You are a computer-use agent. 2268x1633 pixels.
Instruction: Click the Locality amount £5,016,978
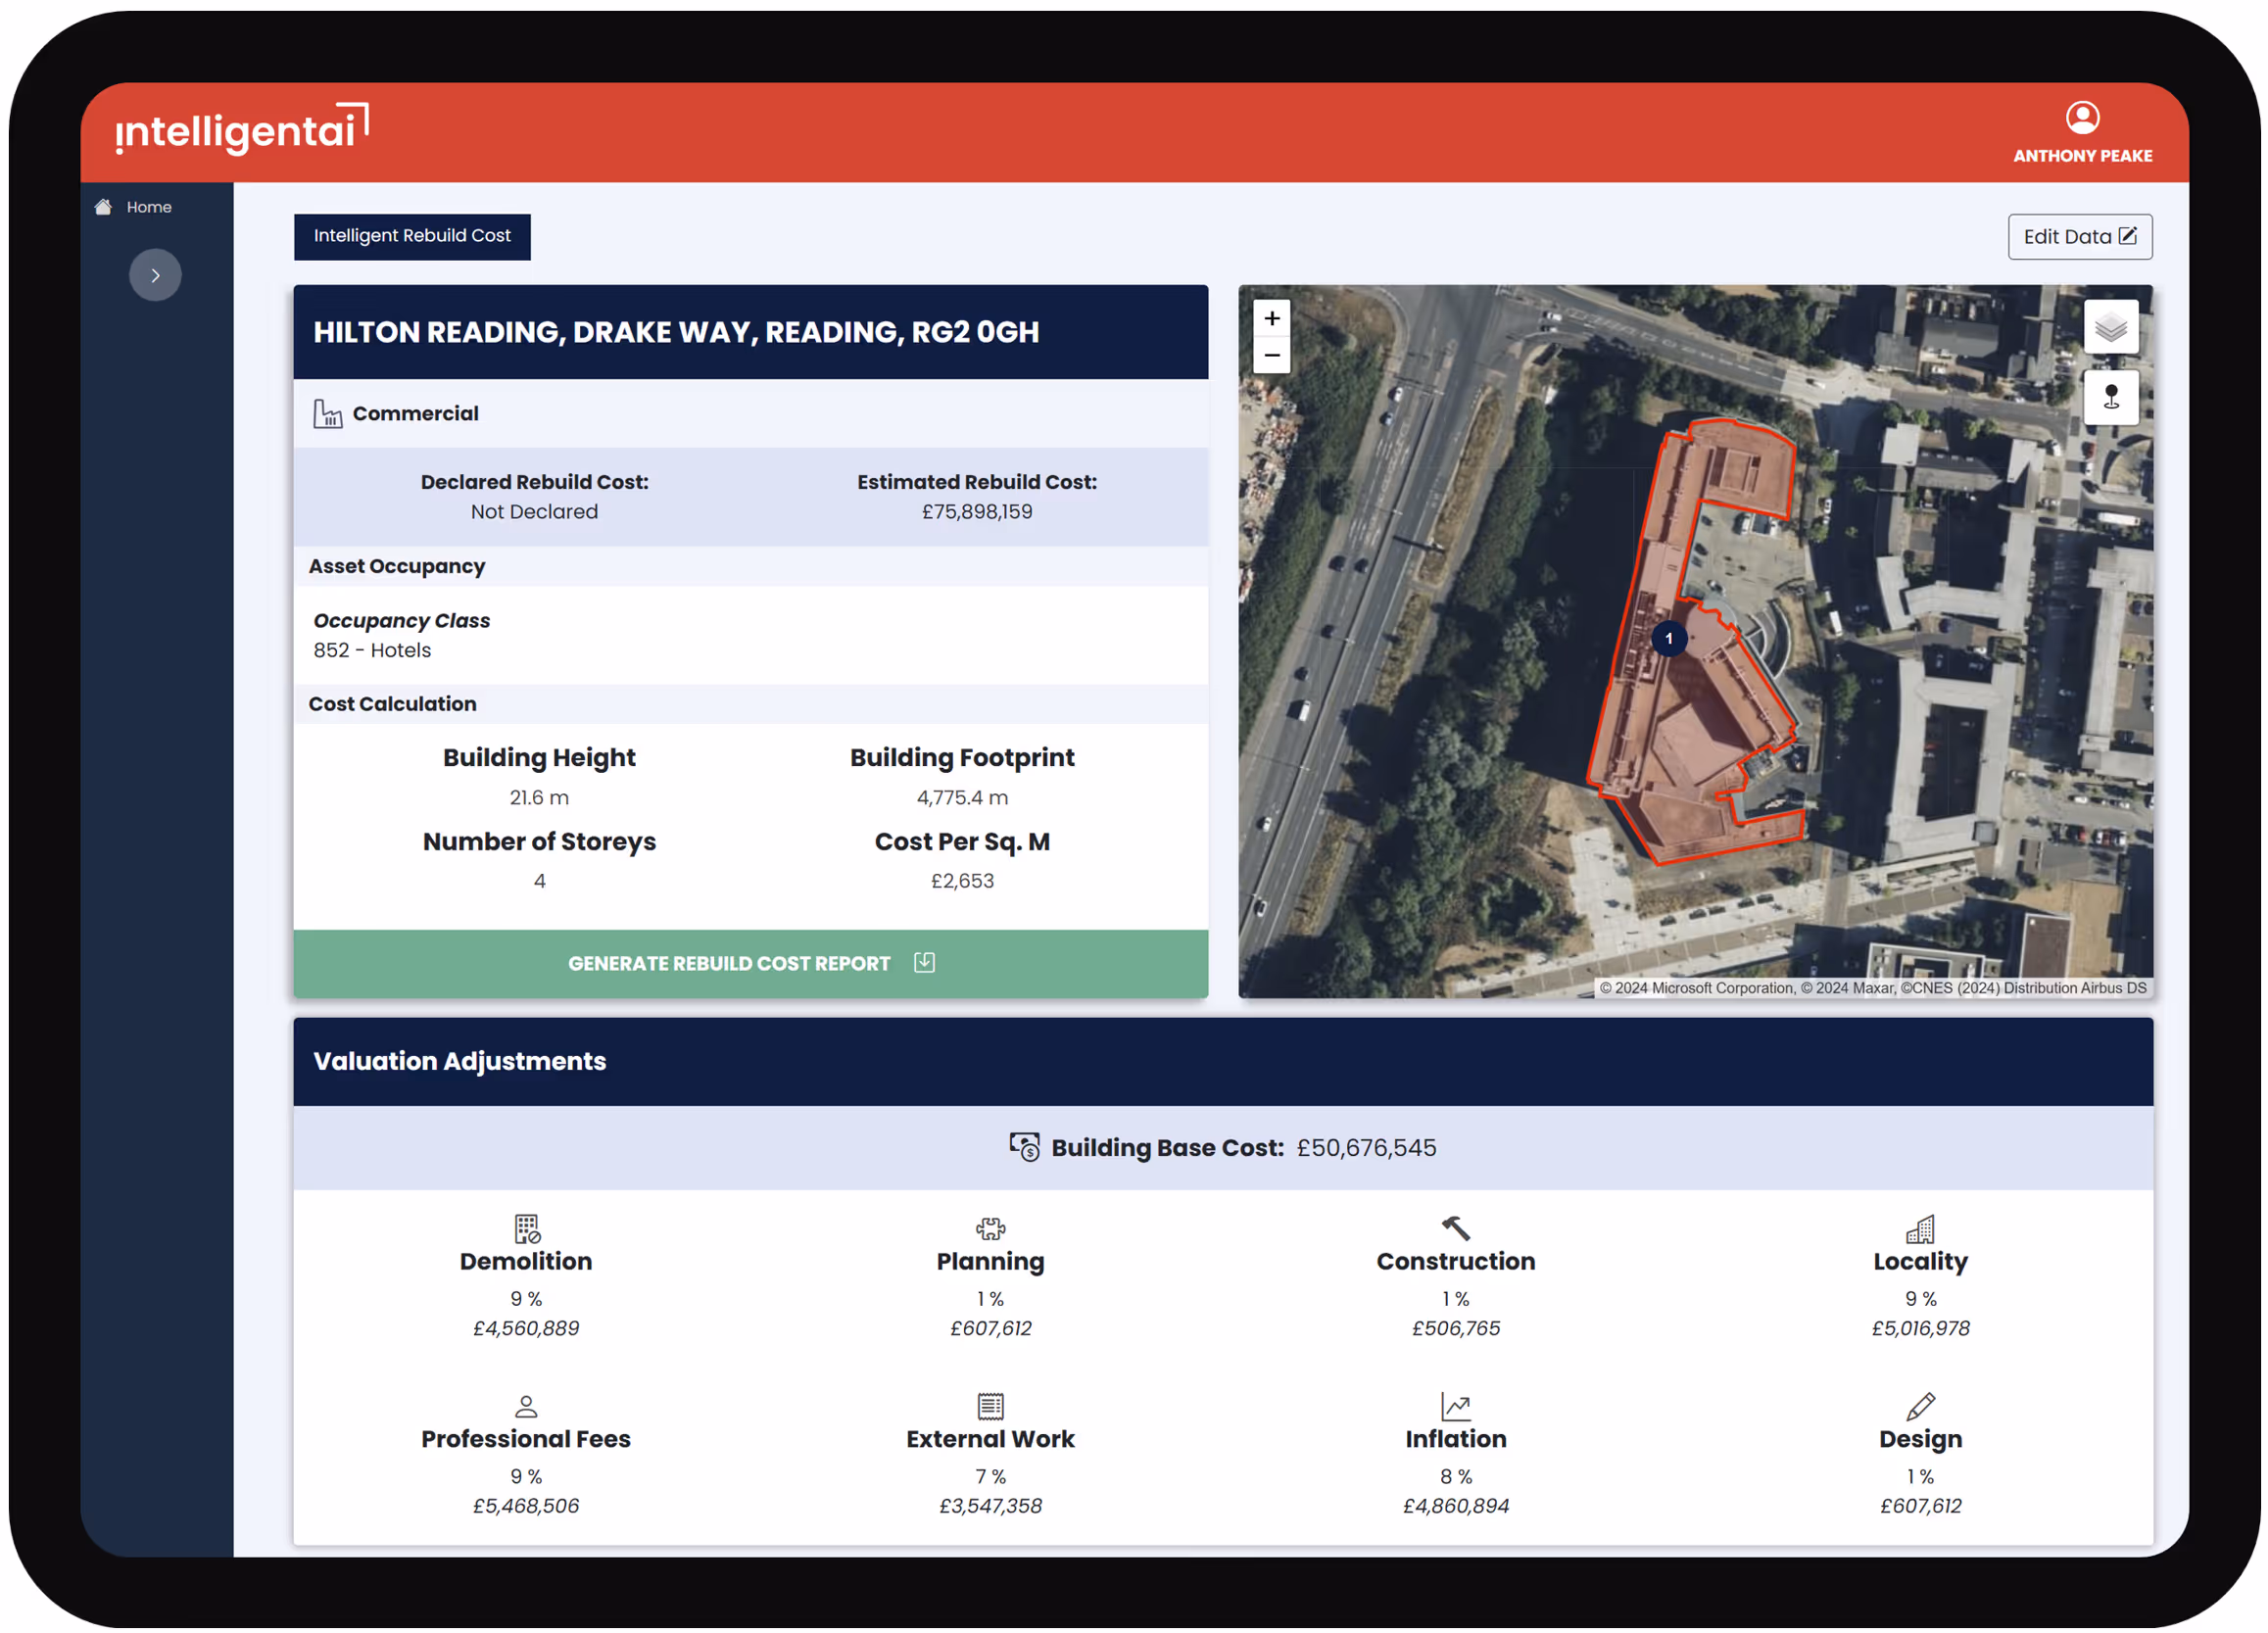click(1920, 1329)
